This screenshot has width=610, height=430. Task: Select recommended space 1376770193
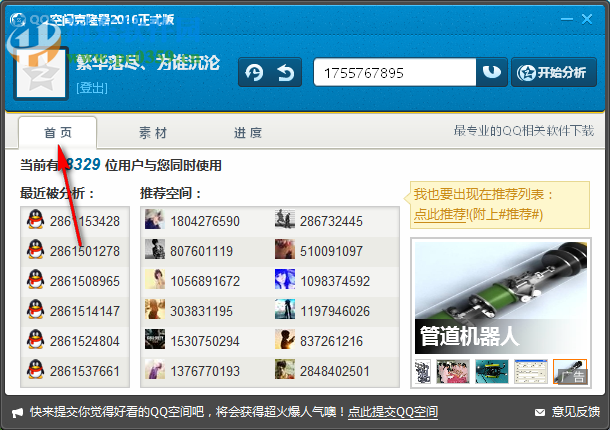[205, 371]
